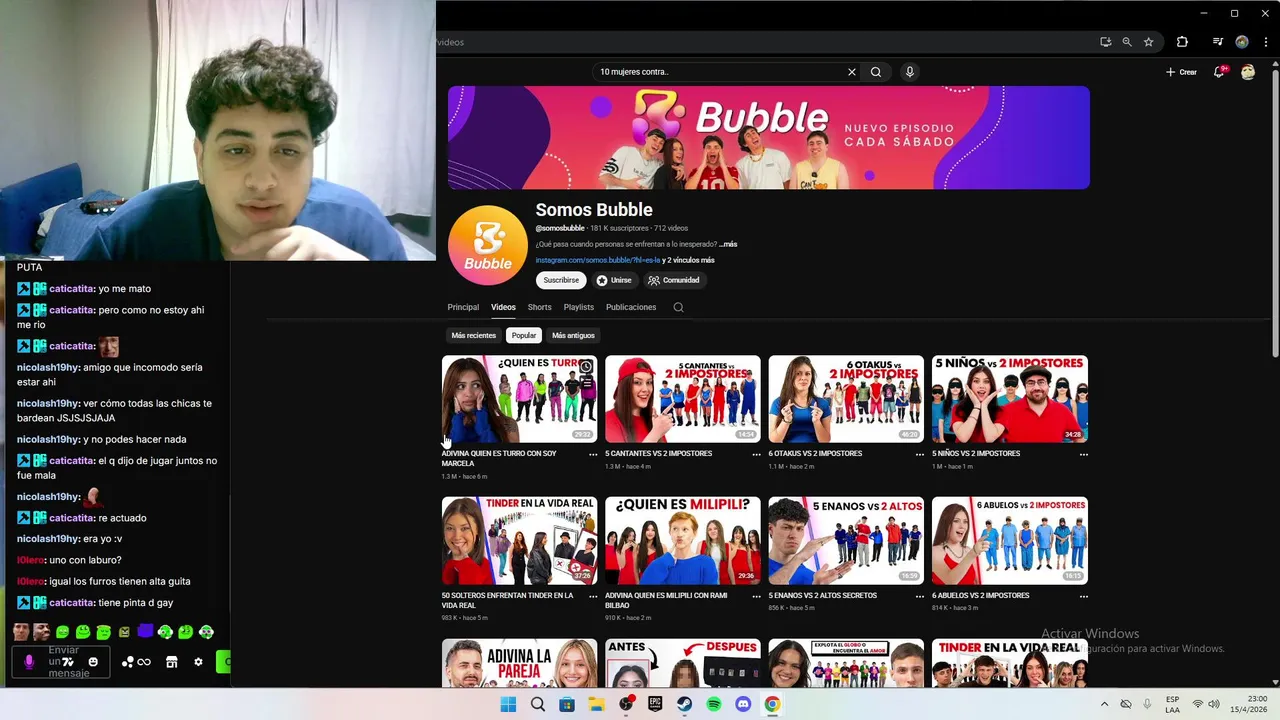Click the infinity icon in chat bar
Viewport: 1280px width, 720px height.
[144, 662]
